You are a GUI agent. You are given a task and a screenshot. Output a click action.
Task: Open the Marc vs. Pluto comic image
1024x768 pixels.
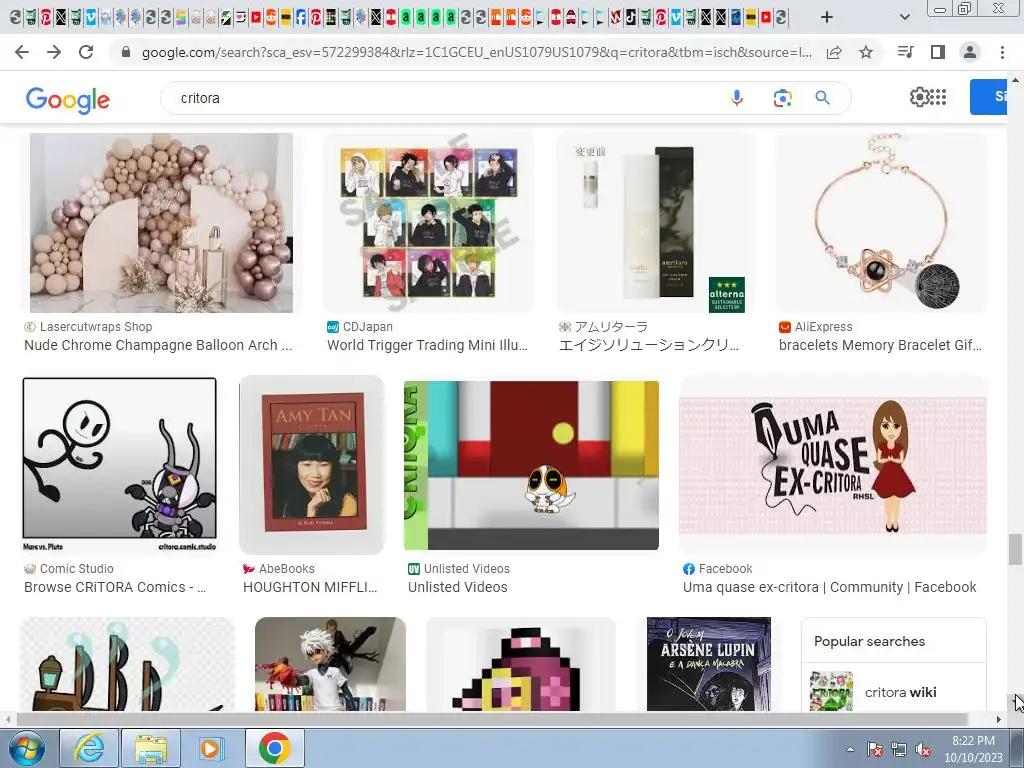pos(120,465)
